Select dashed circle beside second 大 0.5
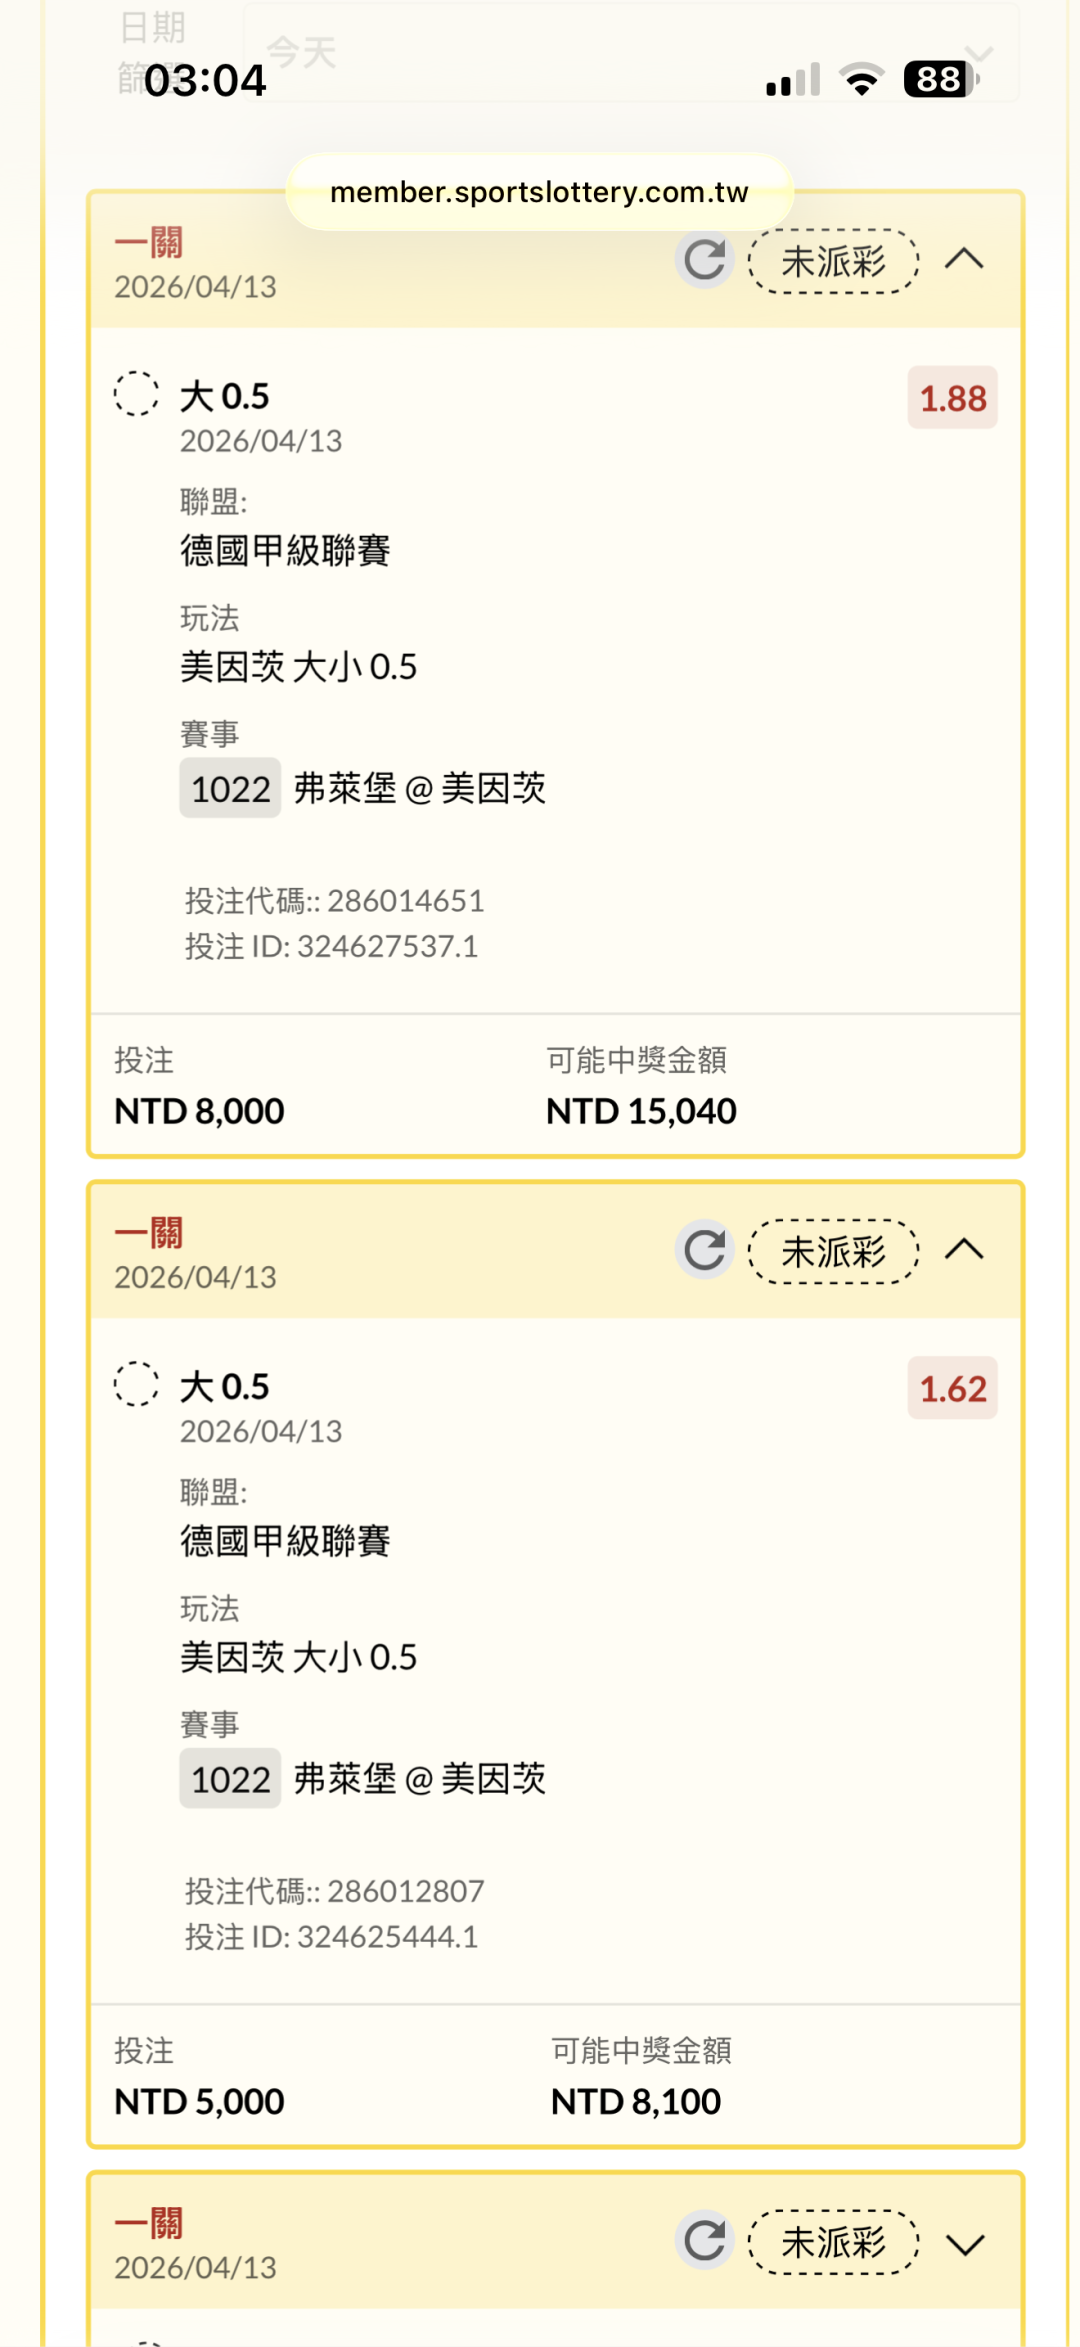Viewport: 1080px width, 2347px height. click(x=136, y=1384)
